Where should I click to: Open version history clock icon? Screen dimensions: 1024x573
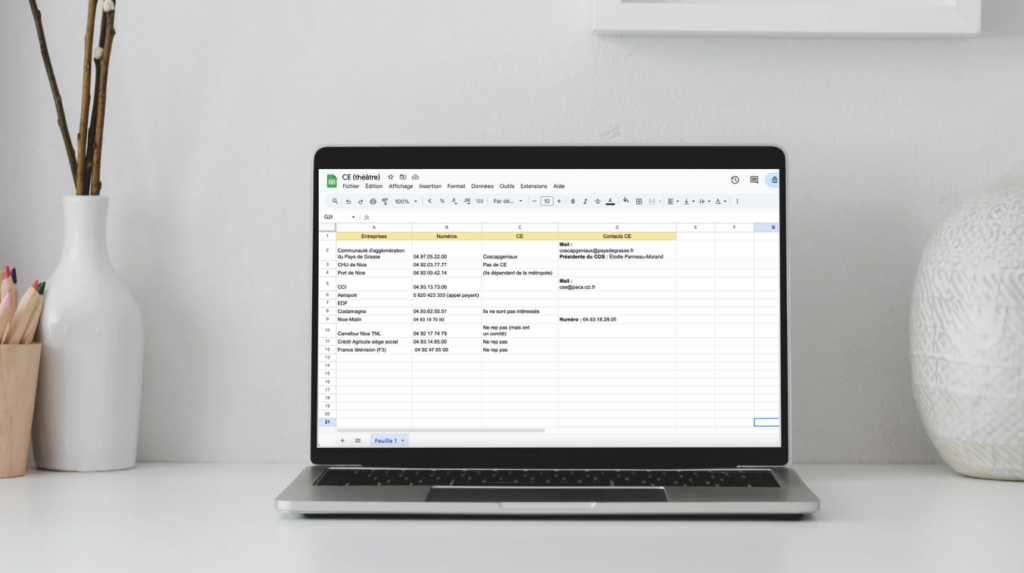pos(735,180)
